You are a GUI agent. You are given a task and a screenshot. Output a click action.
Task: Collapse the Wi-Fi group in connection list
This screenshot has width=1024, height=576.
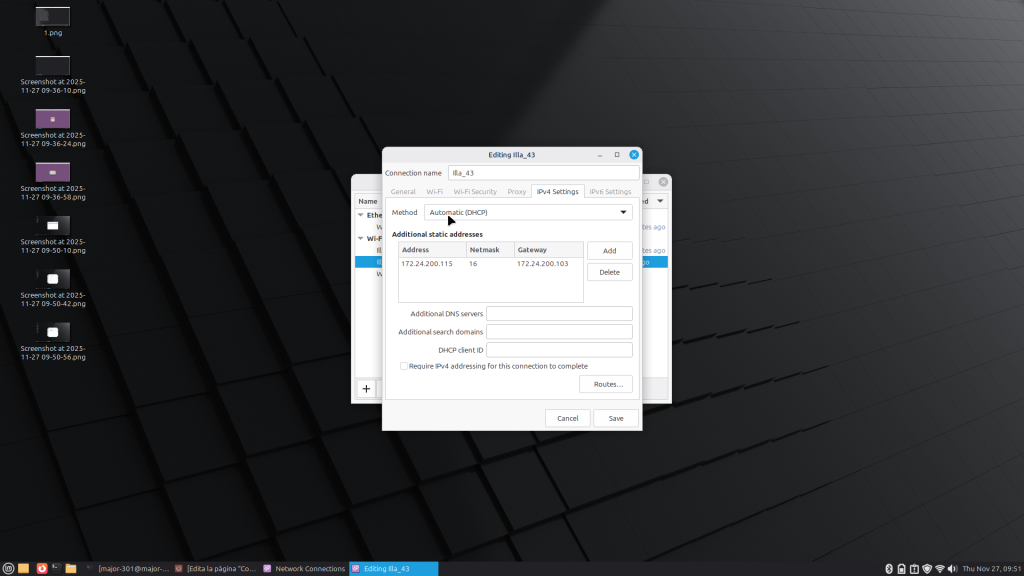pyautogui.click(x=361, y=238)
